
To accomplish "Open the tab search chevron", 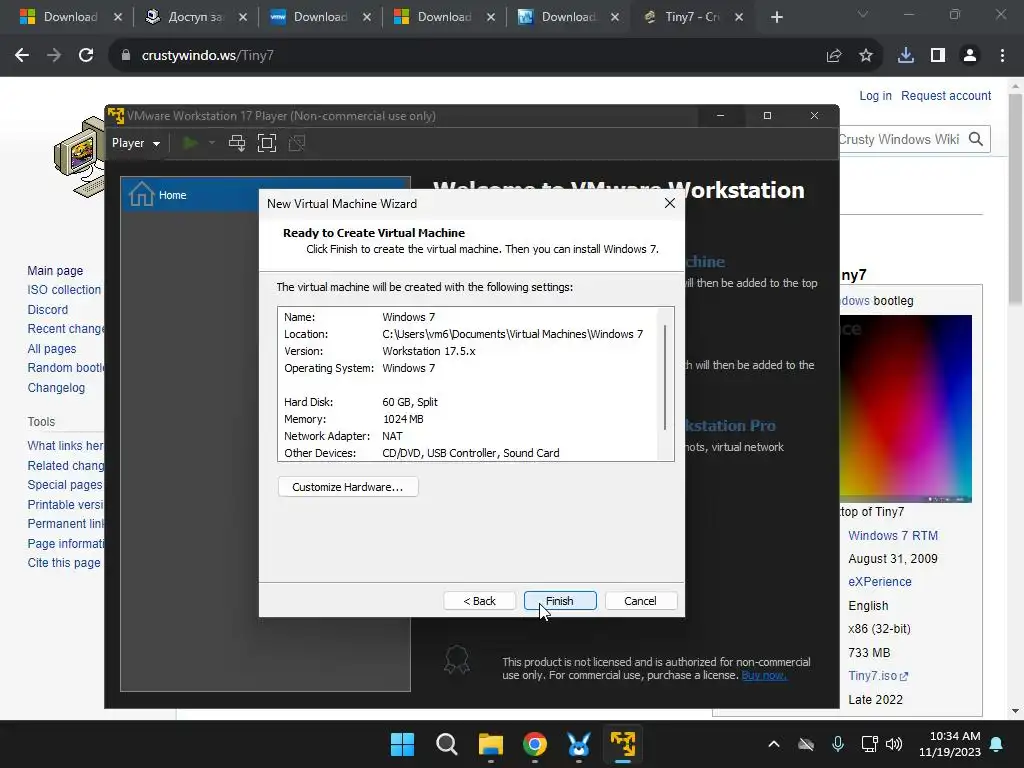I will 863,14.
